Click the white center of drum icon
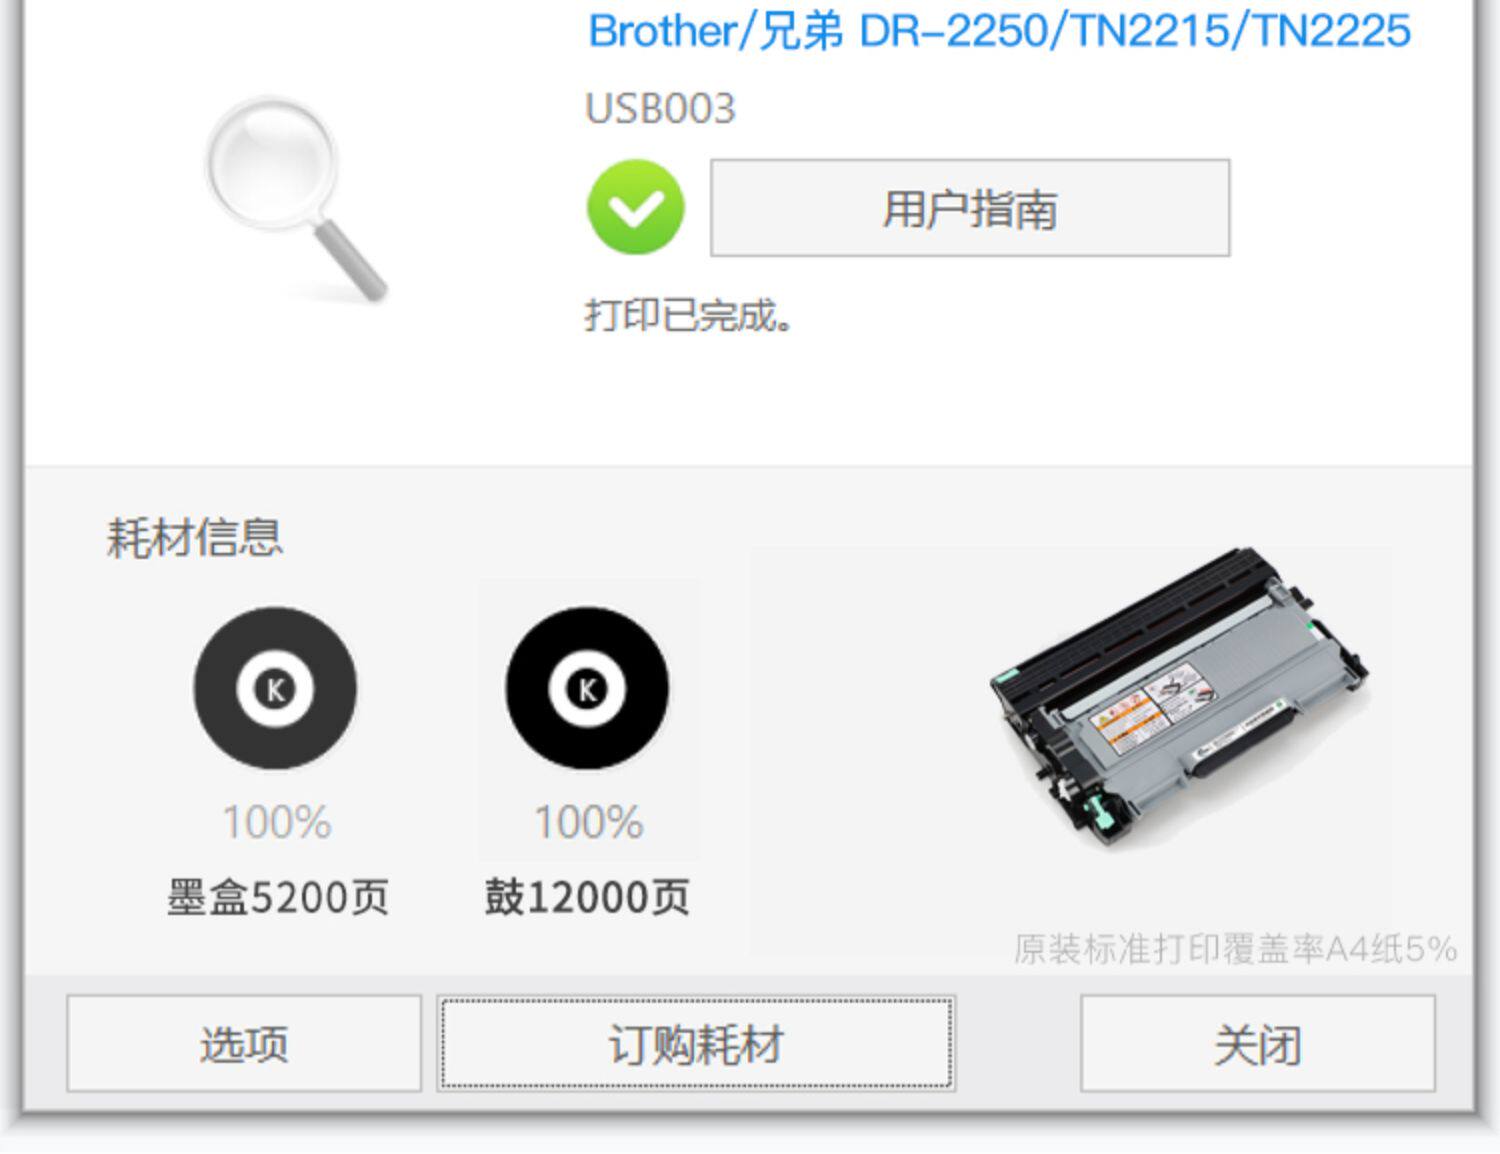This screenshot has height=1154, width=1500. coord(587,688)
